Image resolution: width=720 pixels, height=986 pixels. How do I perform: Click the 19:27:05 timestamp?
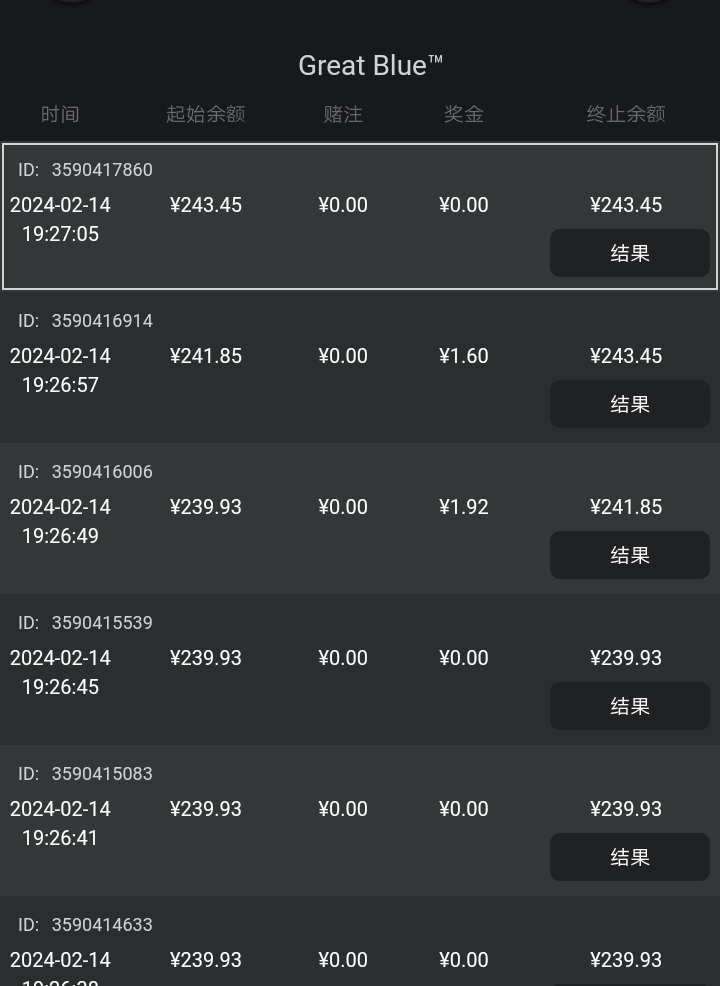(x=60, y=234)
